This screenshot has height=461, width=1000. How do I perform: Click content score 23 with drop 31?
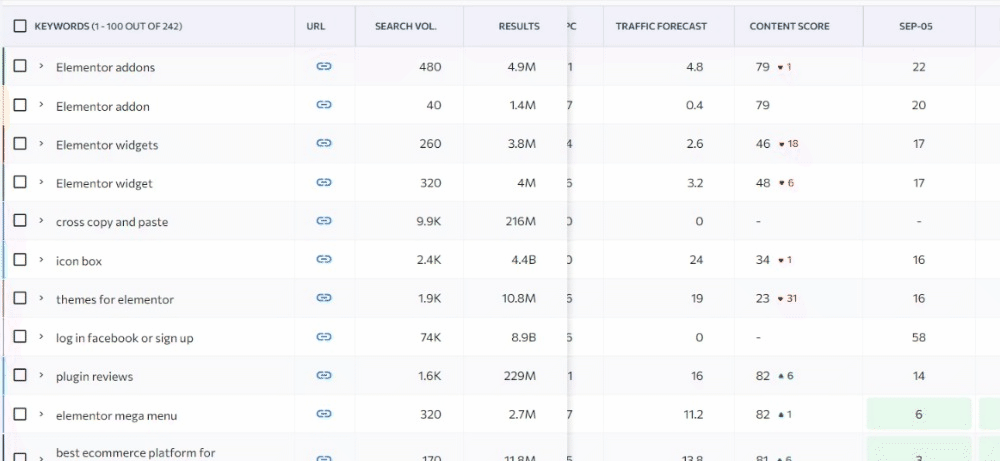[x=777, y=298]
